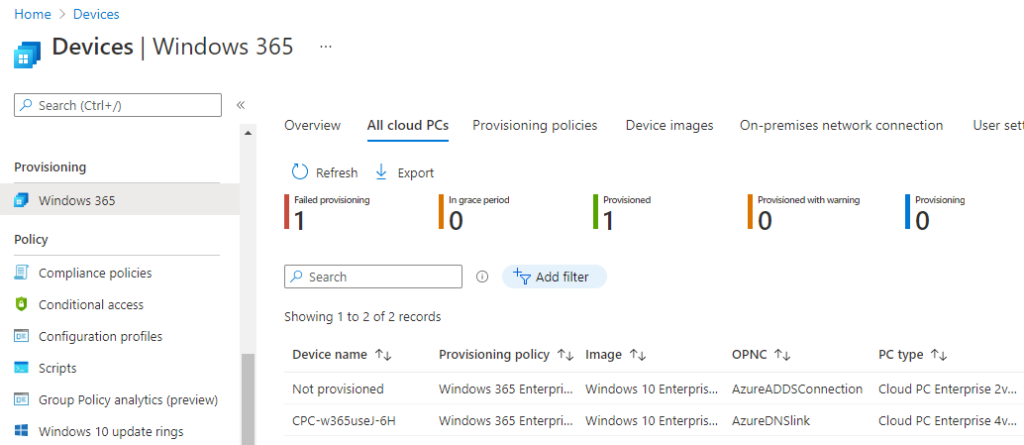Click the sidebar scroll up arrow
Image resolution: width=1024 pixels, height=445 pixels.
[248, 133]
